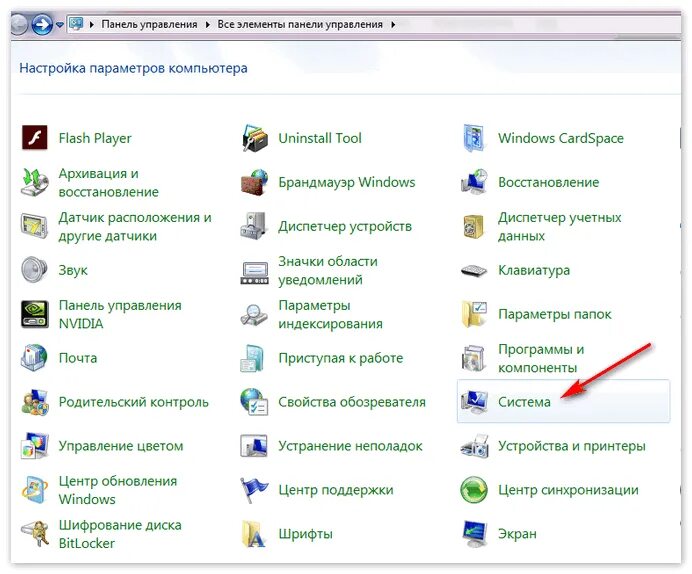Open the Центр обновления Windows icon

34,489
